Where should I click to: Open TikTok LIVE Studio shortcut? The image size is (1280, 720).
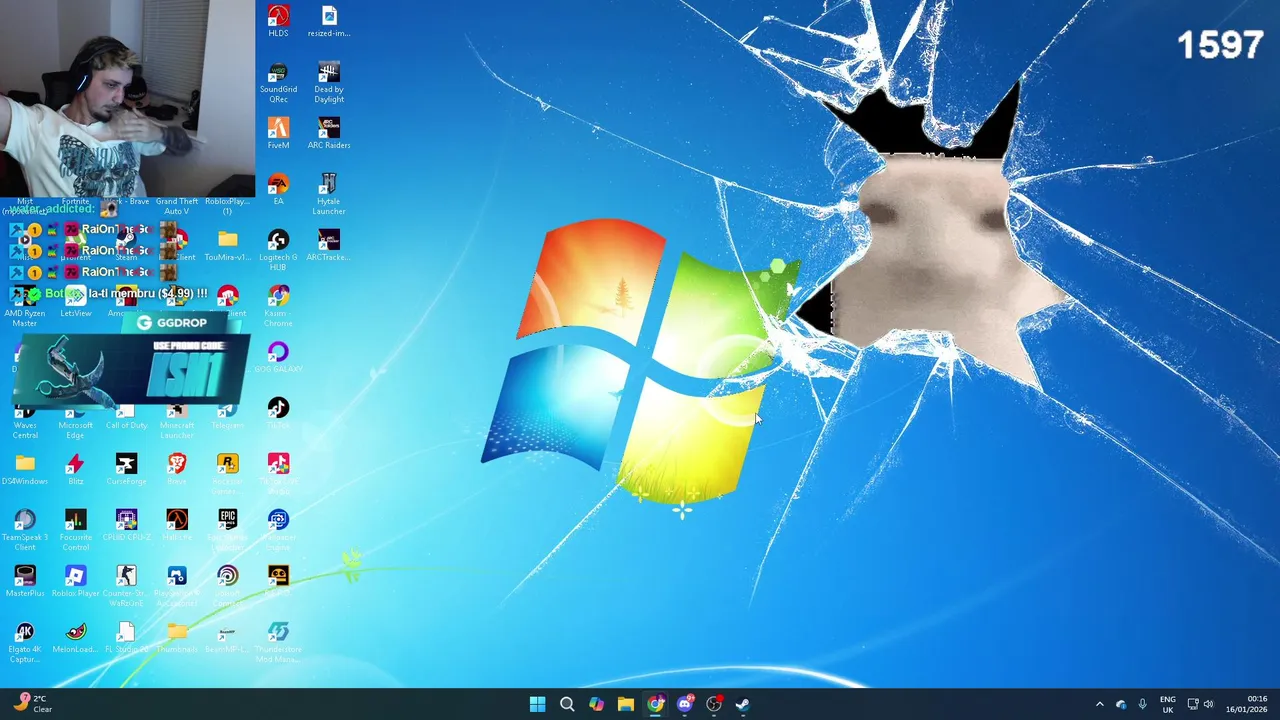point(278,474)
